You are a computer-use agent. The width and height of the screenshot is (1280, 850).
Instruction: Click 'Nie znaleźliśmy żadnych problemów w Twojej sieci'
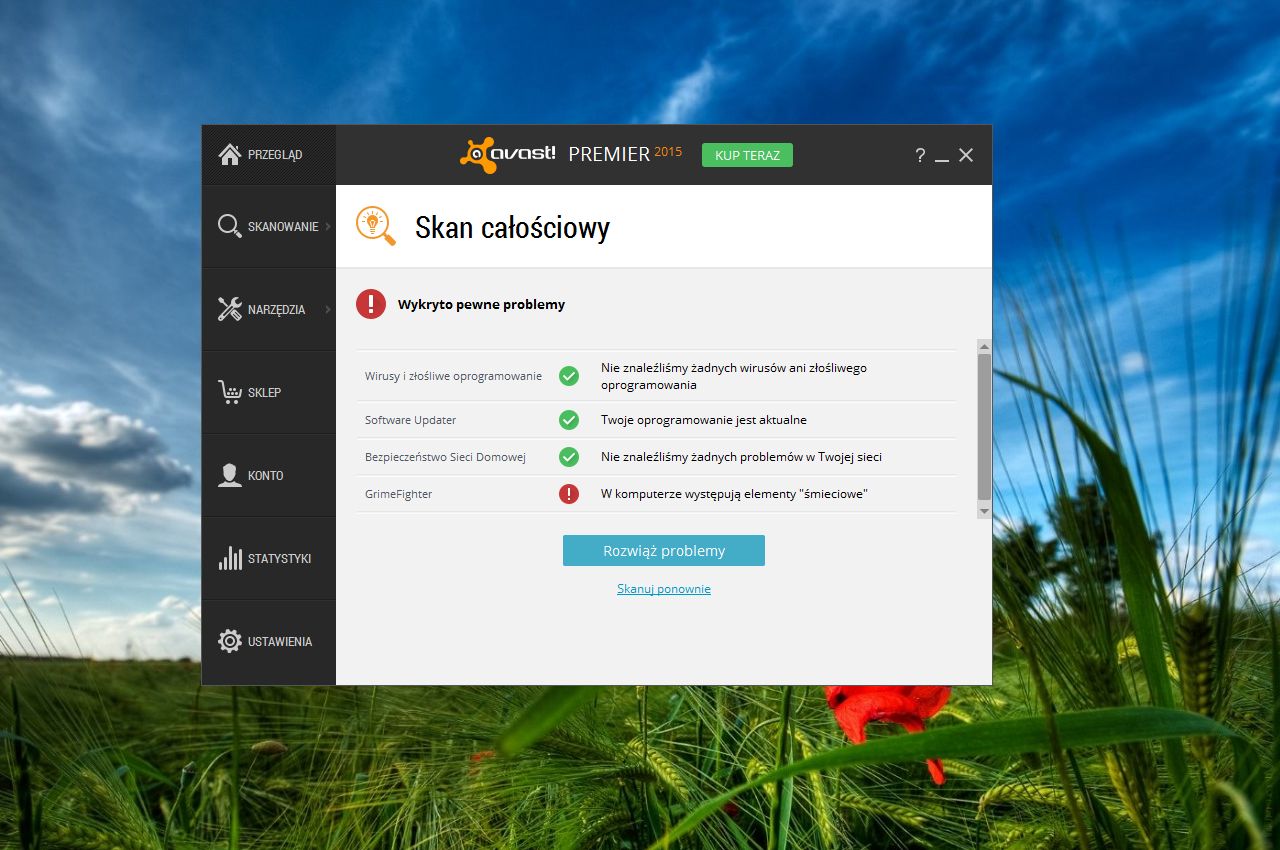[x=741, y=457]
